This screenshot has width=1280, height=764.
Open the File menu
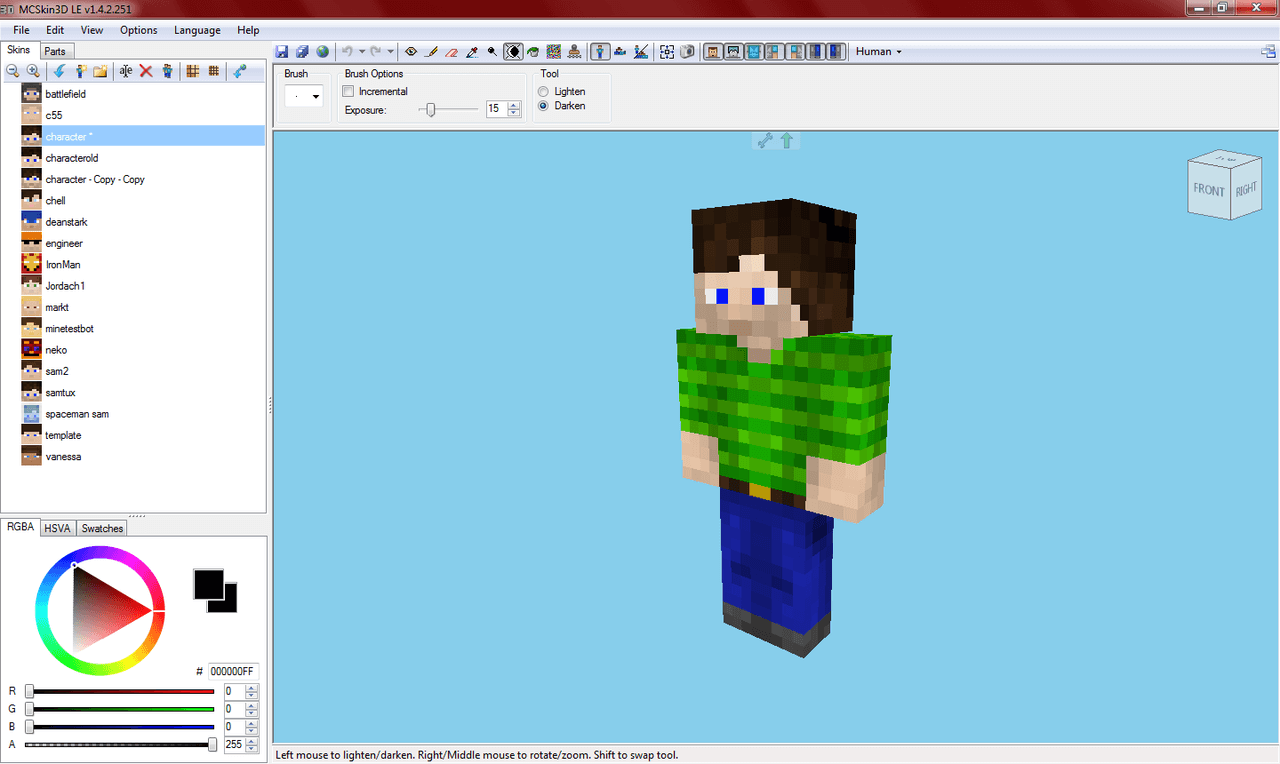click(21, 30)
